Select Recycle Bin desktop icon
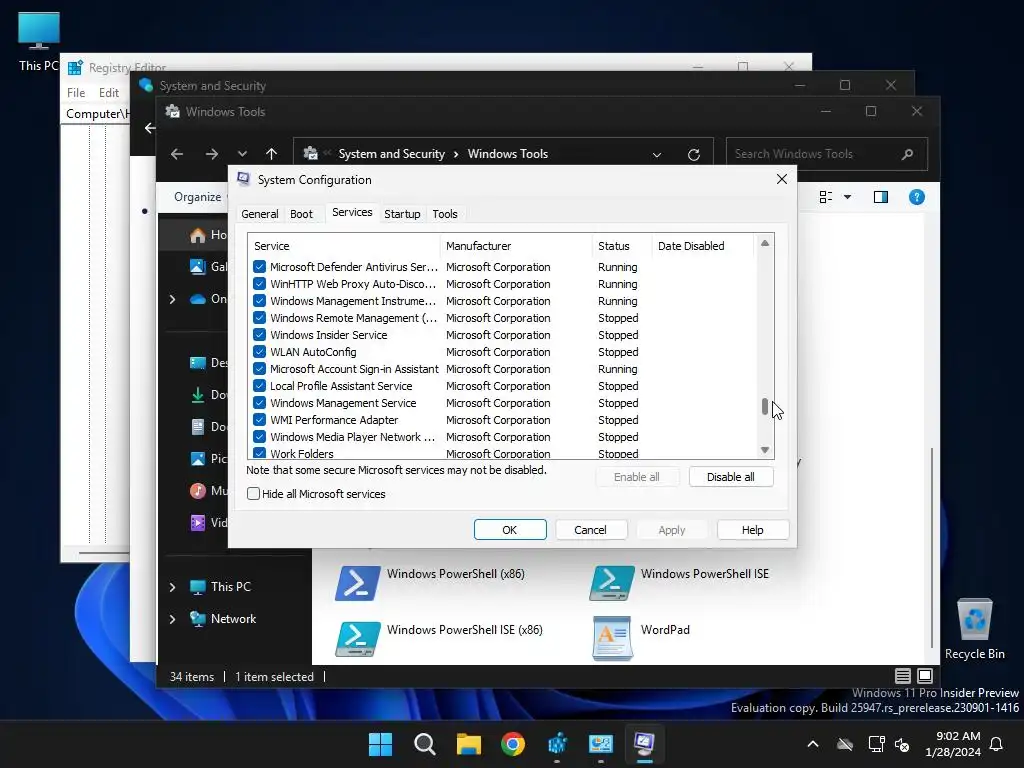Viewport: 1024px width, 768px height. point(974,629)
